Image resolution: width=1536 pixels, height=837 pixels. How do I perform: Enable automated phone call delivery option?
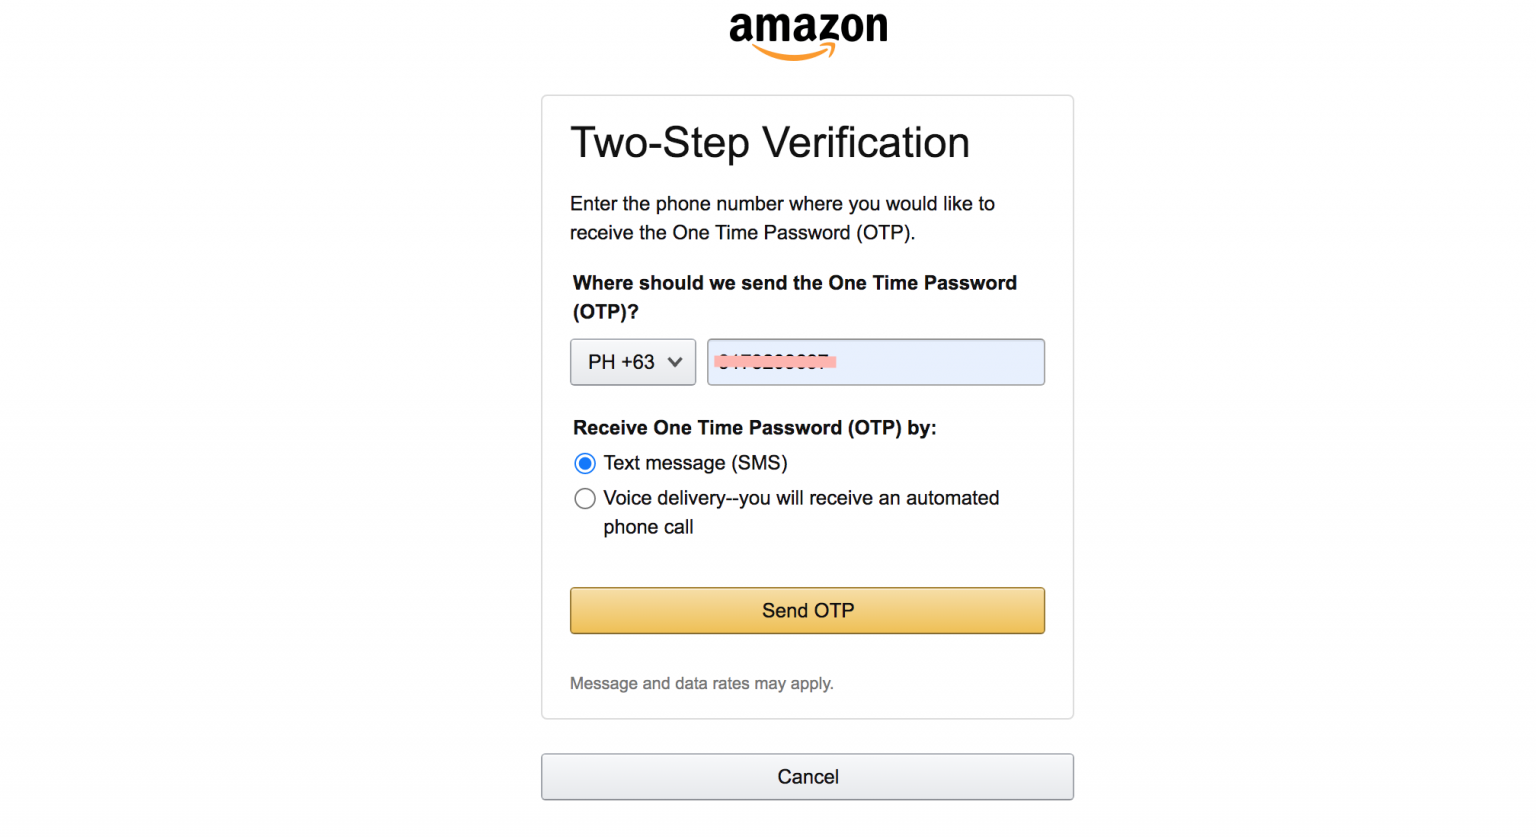click(x=585, y=498)
